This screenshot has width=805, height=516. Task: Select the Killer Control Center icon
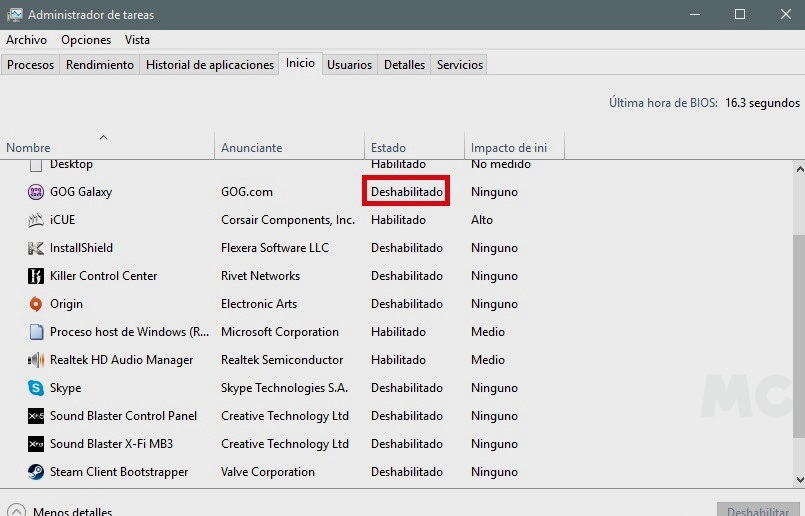(x=36, y=276)
